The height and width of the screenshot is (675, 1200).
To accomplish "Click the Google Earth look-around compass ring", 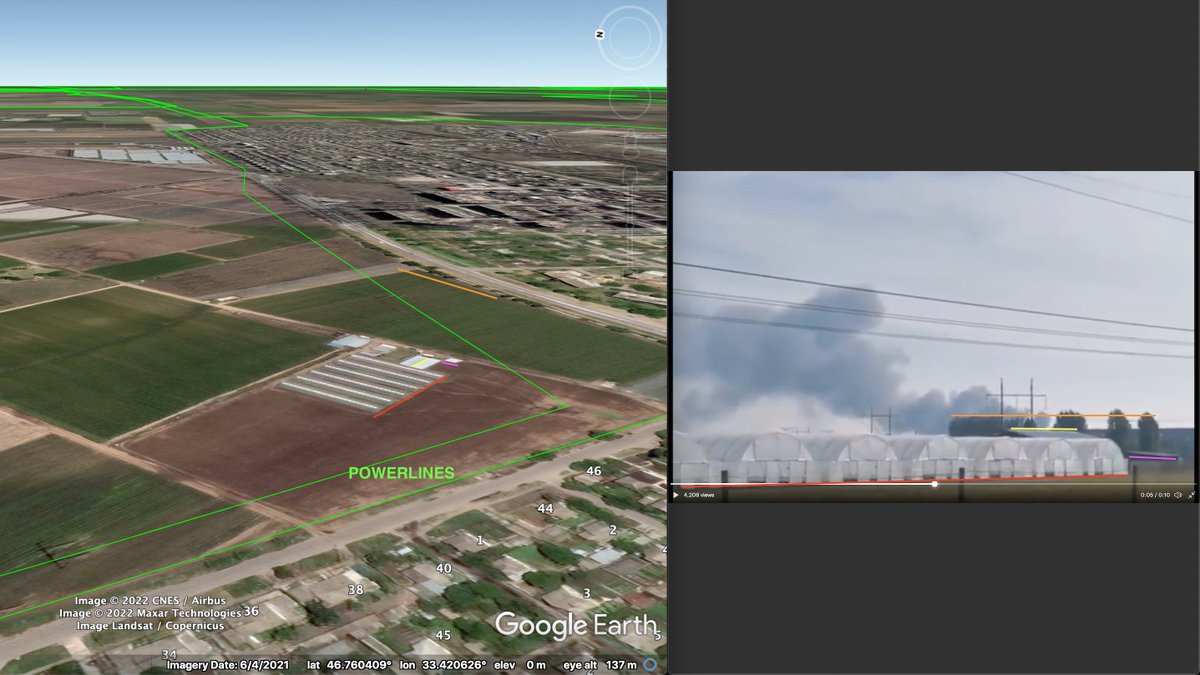I will pyautogui.click(x=631, y=39).
